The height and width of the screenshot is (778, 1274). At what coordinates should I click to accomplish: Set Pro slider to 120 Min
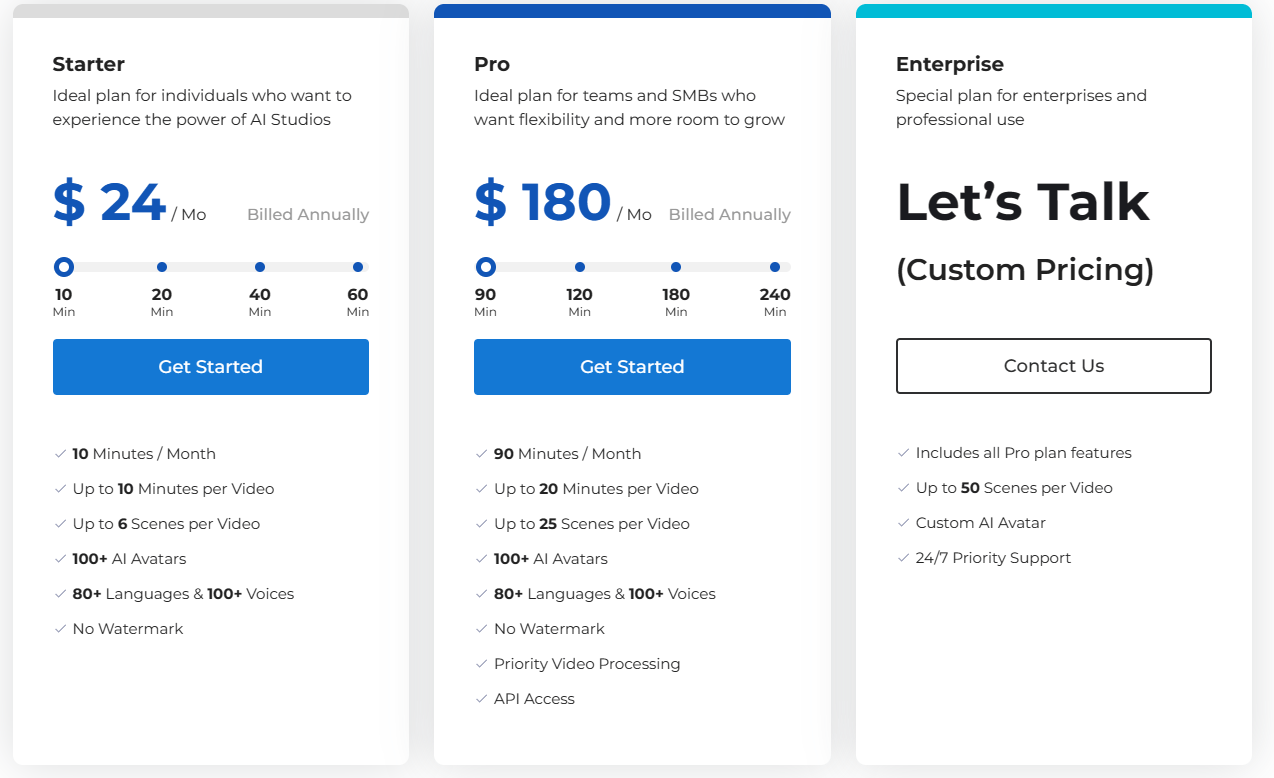(580, 267)
